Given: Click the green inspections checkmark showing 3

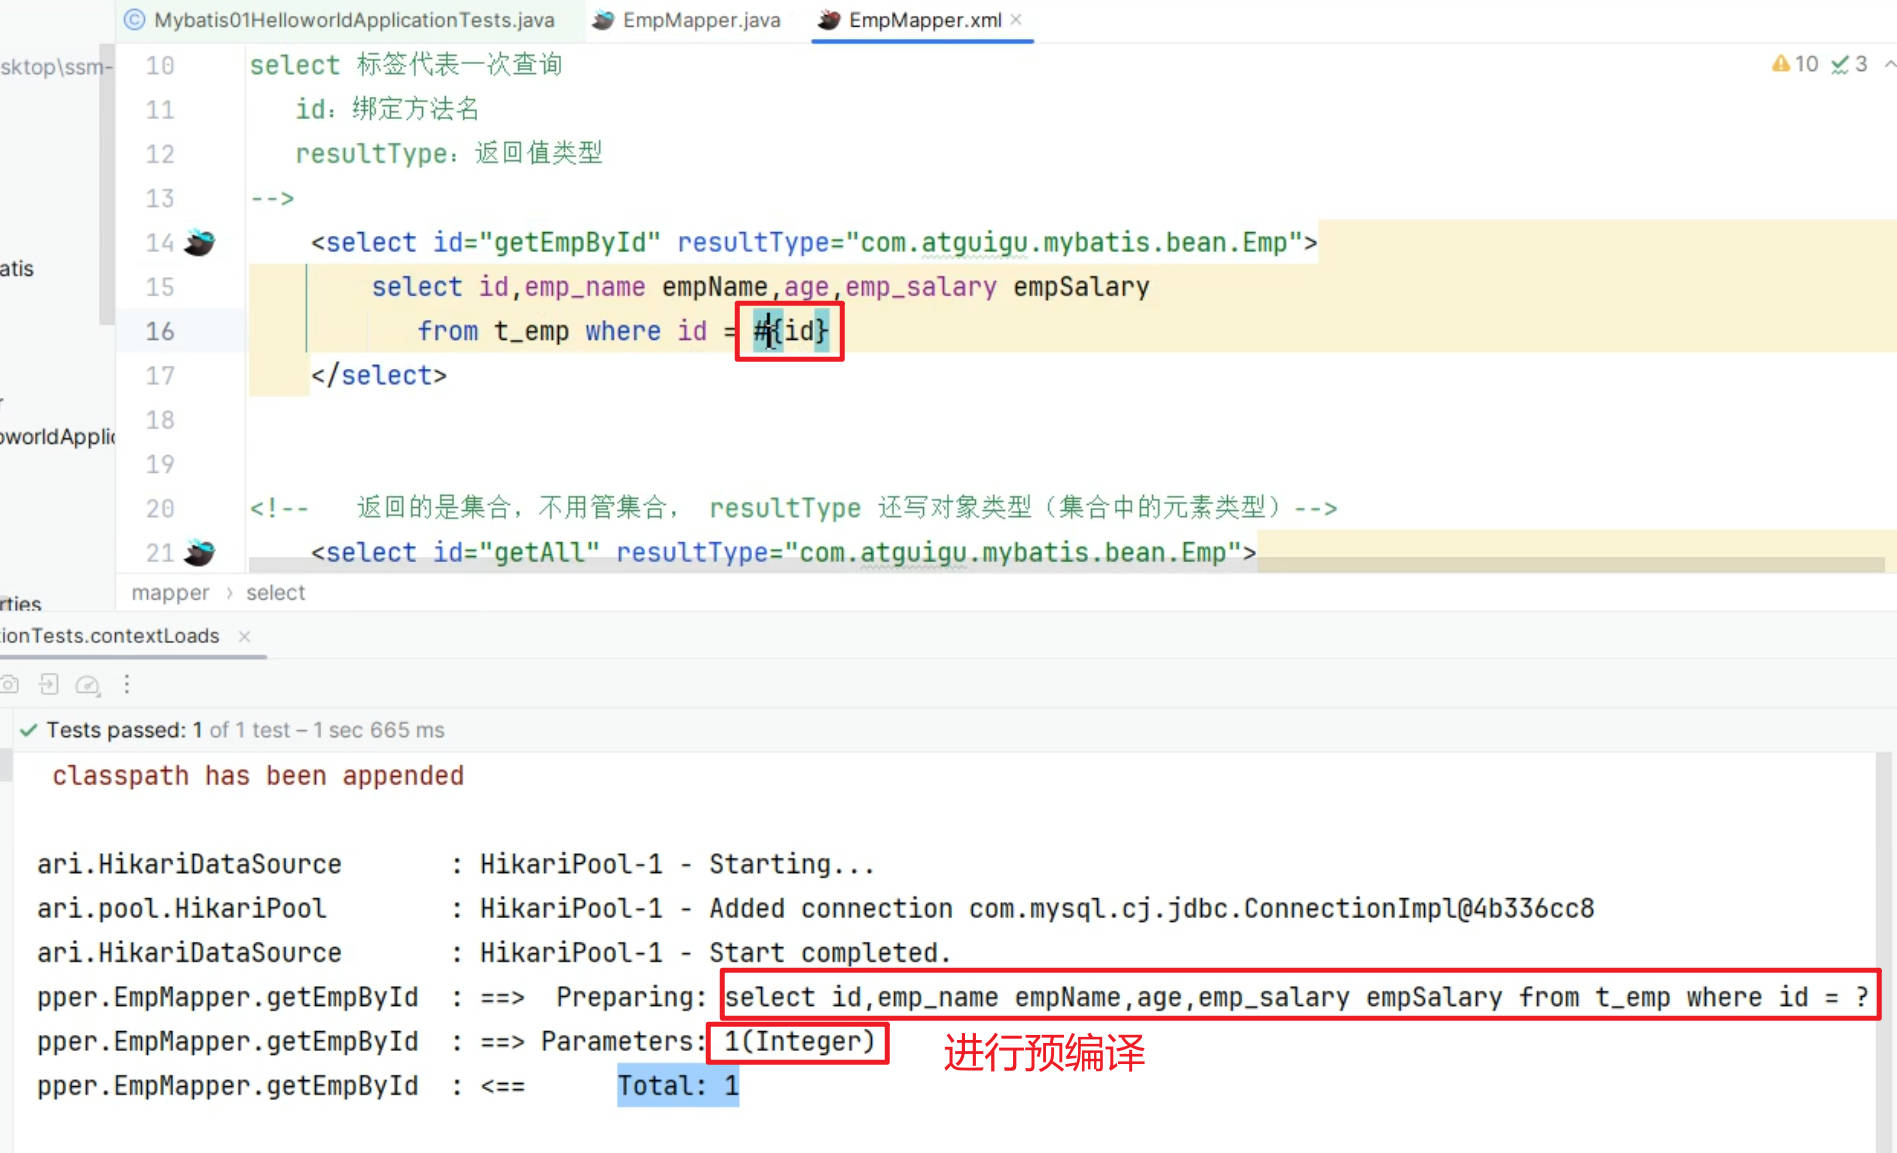Looking at the screenshot, I should coord(1846,64).
